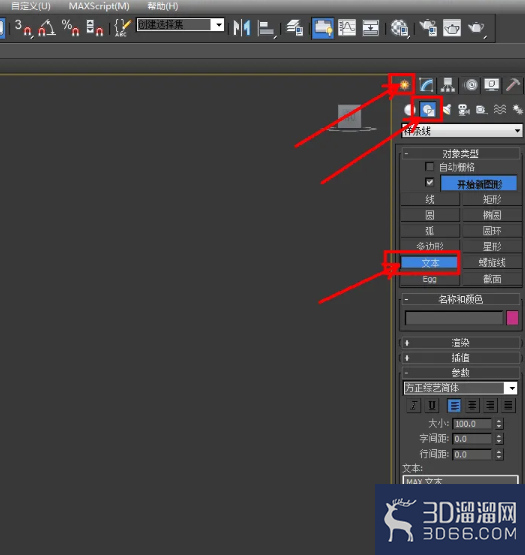Image resolution: width=525 pixels, height=555 pixels.
Task: Click the 矩形 shape button
Action: (x=492, y=199)
